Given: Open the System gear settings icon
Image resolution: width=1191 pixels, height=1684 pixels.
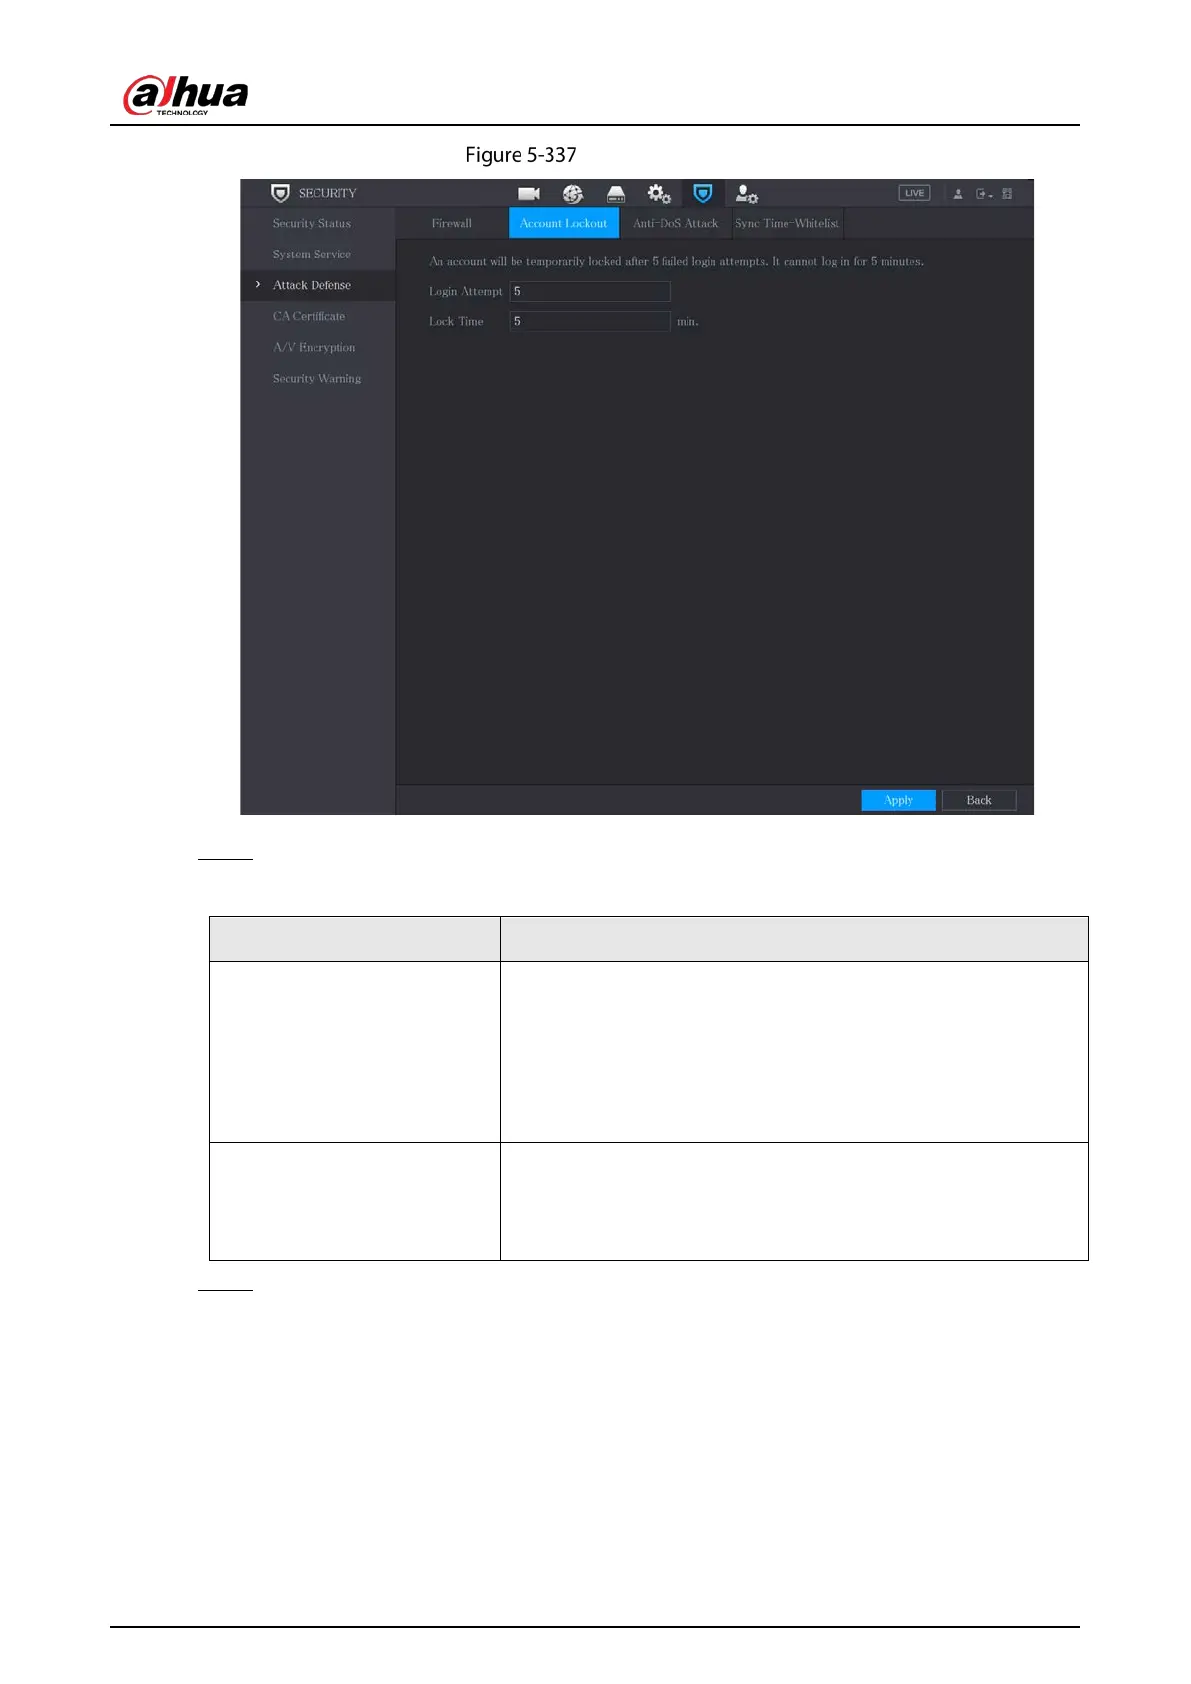Looking at the screenshot, I should coord(659,194).
